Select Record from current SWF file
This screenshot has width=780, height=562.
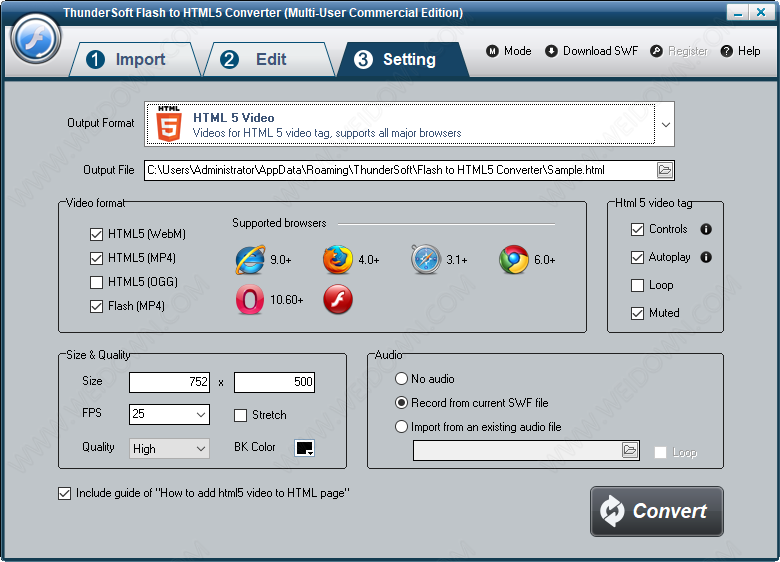pyautogui.click(x=401, y=403)
